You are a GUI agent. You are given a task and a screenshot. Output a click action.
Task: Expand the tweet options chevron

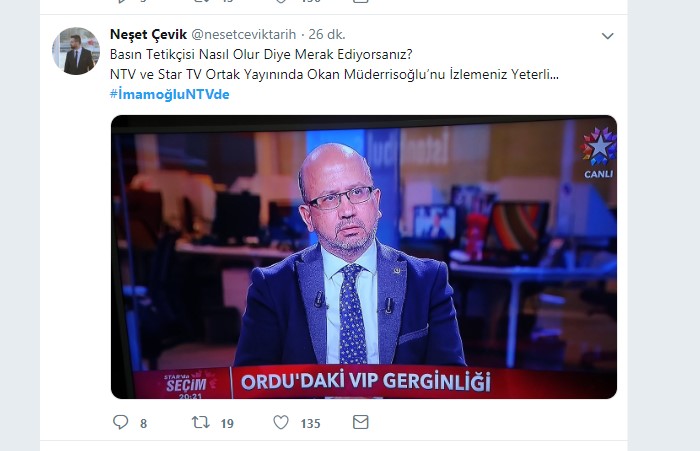[x=607, y=36]
